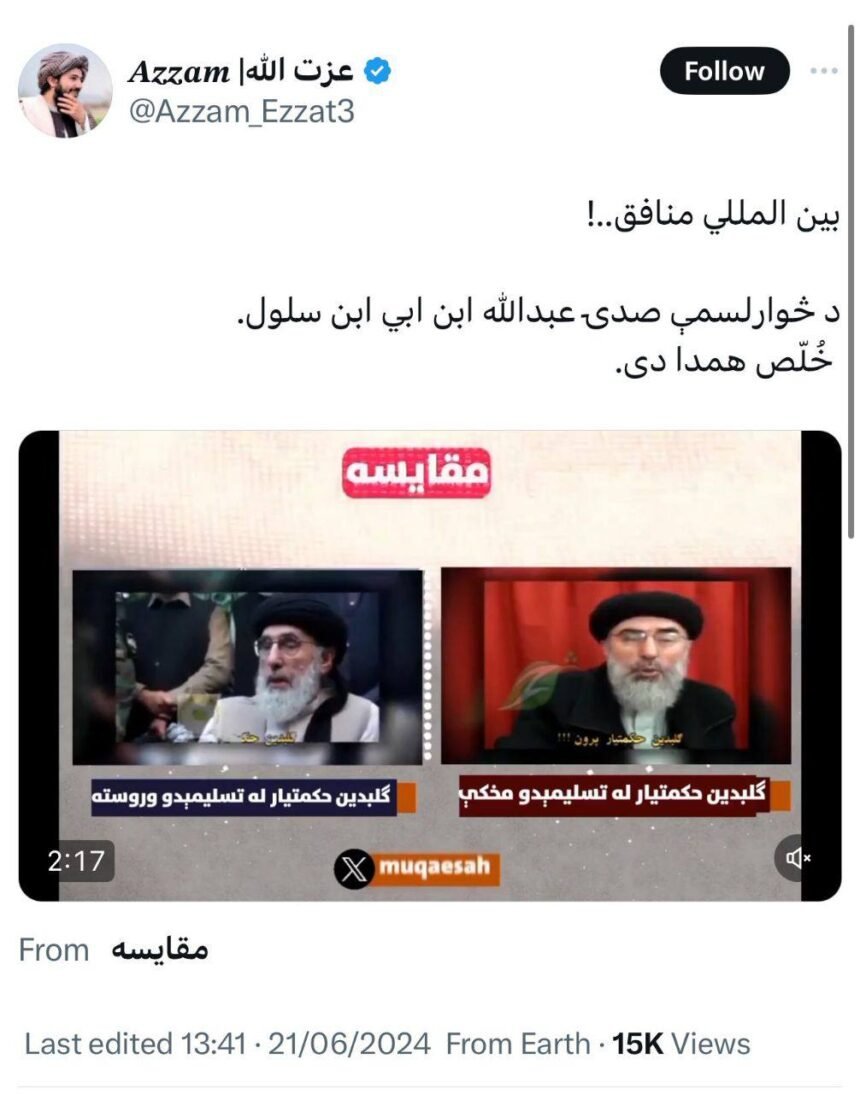Viewport: 860px width, 1094px height.
Task: Open the @Azzam_Ezzat3 handle link
Action: (x=241, y=112)
